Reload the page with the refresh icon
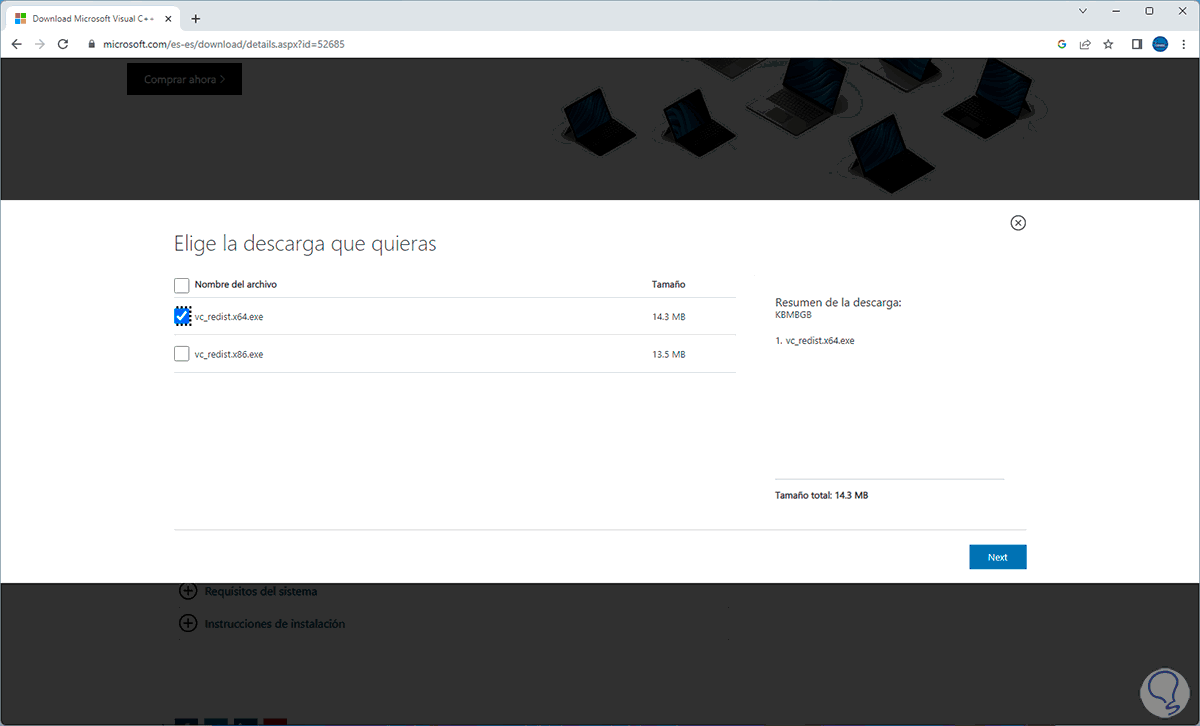Screen dimensions: 1200x726 pyautogui.click(x=63, y=44)
